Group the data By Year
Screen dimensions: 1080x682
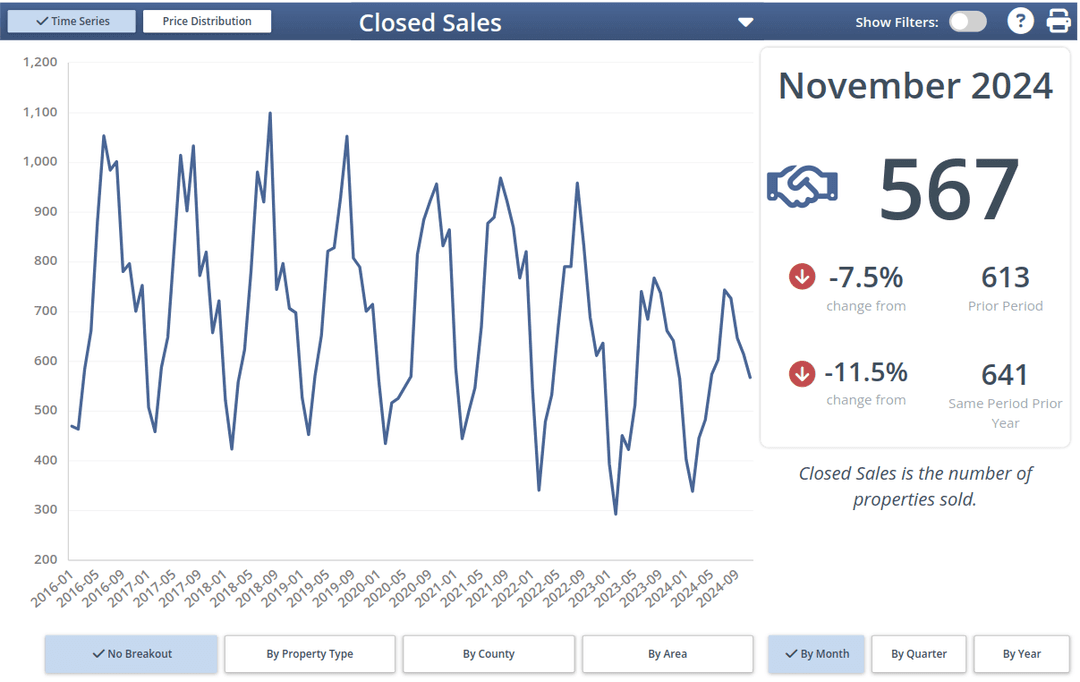pos(1021,654)
